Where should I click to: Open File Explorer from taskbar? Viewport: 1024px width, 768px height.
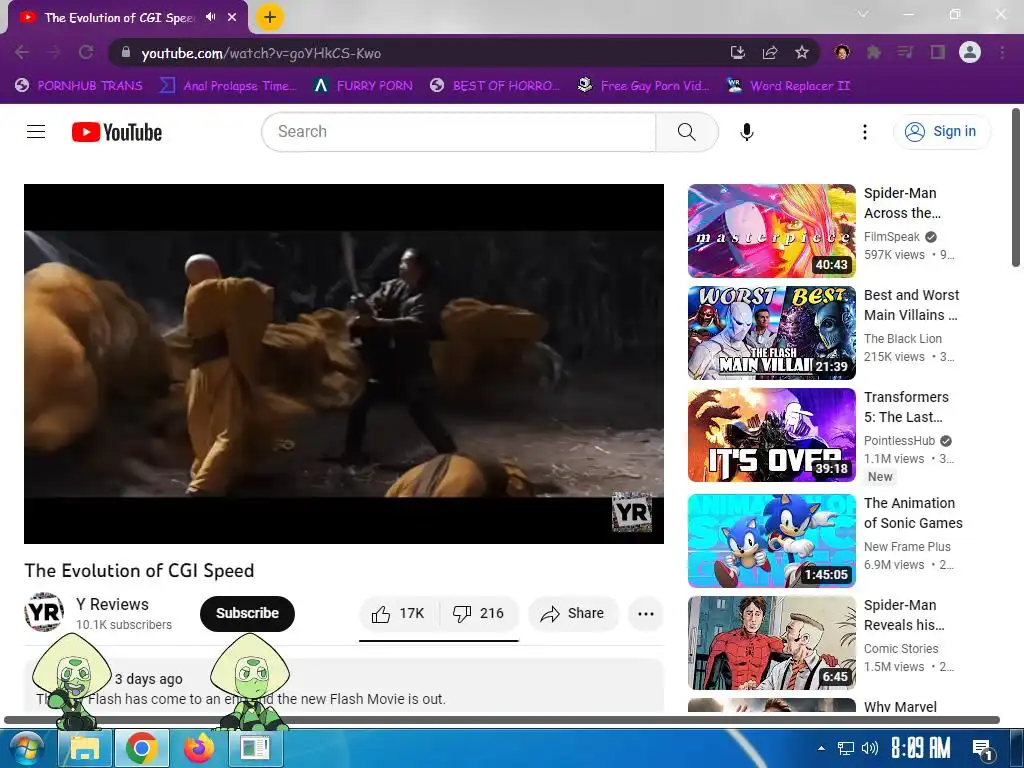(84, 748)
